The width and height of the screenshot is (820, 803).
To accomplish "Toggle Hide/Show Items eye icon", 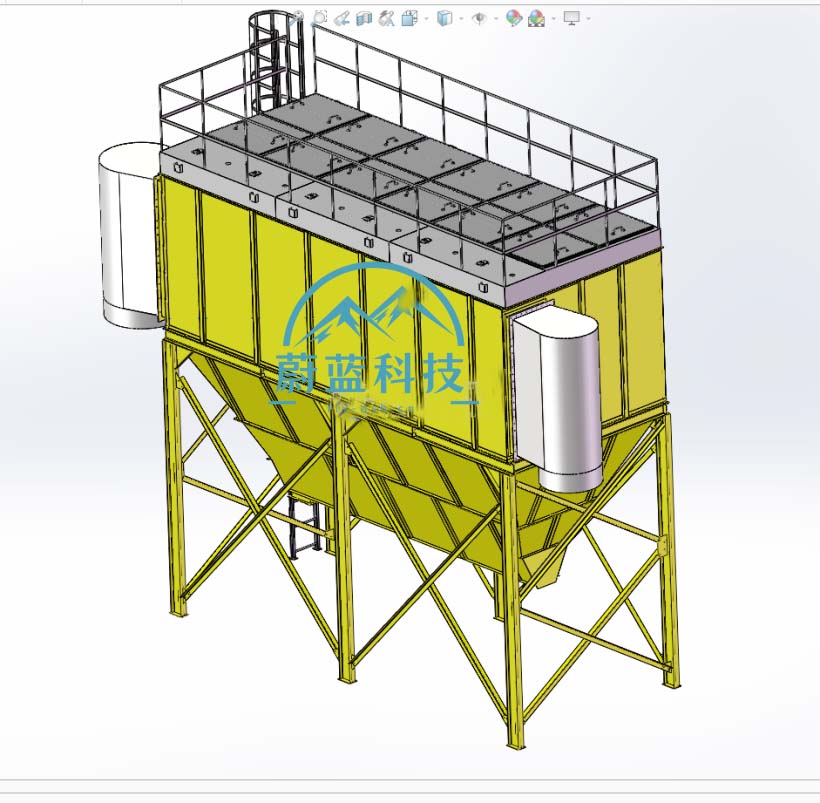I will tap(479, 18).
